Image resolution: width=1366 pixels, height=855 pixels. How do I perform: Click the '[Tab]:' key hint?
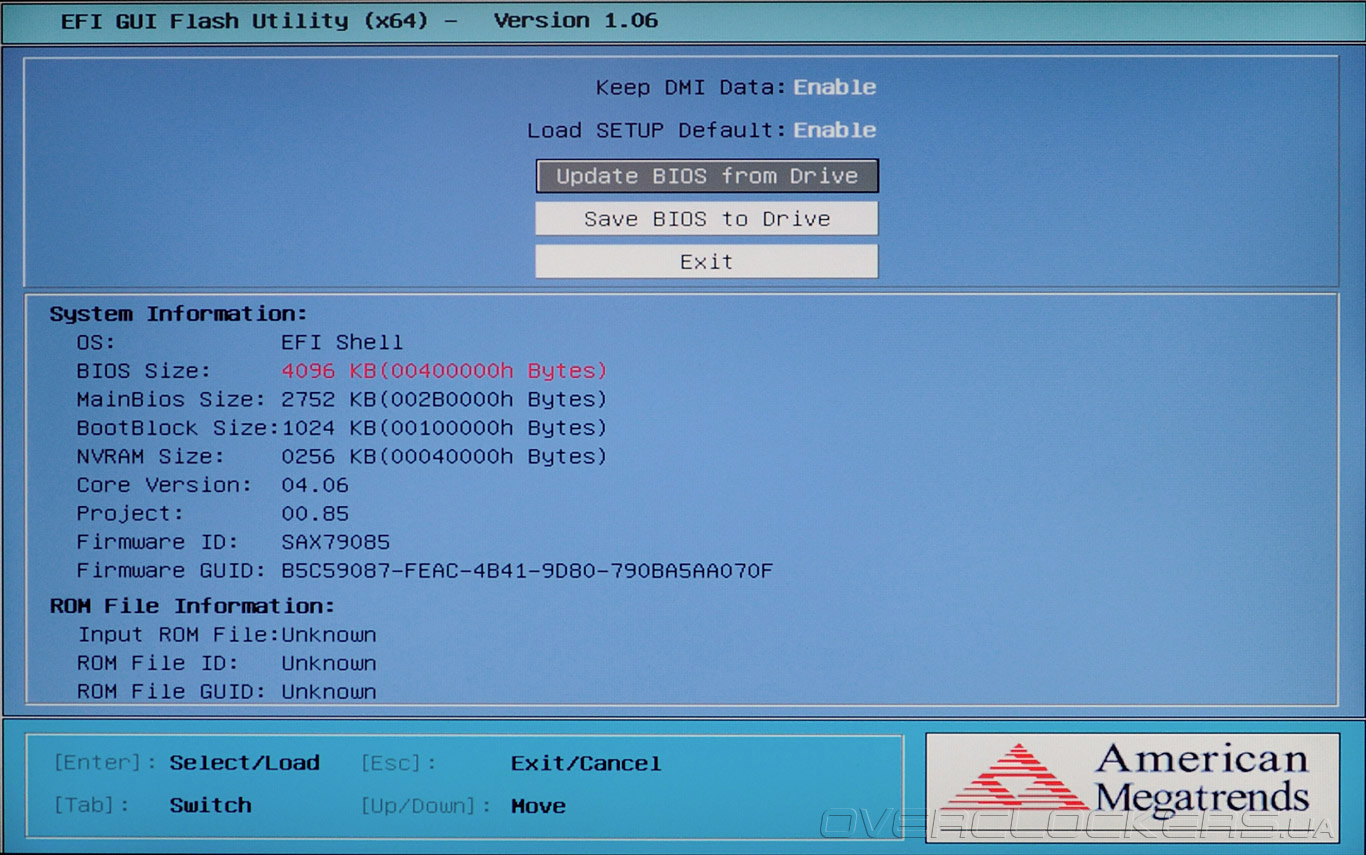coord(91,805)
